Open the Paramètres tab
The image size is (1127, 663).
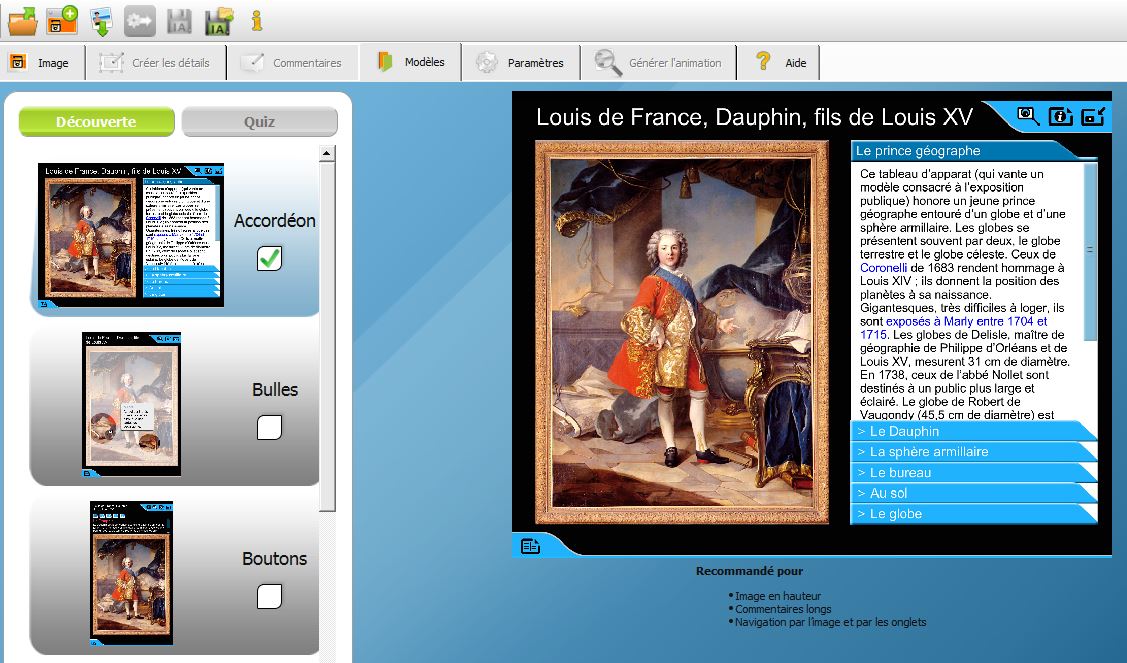[x=521, y=62]
